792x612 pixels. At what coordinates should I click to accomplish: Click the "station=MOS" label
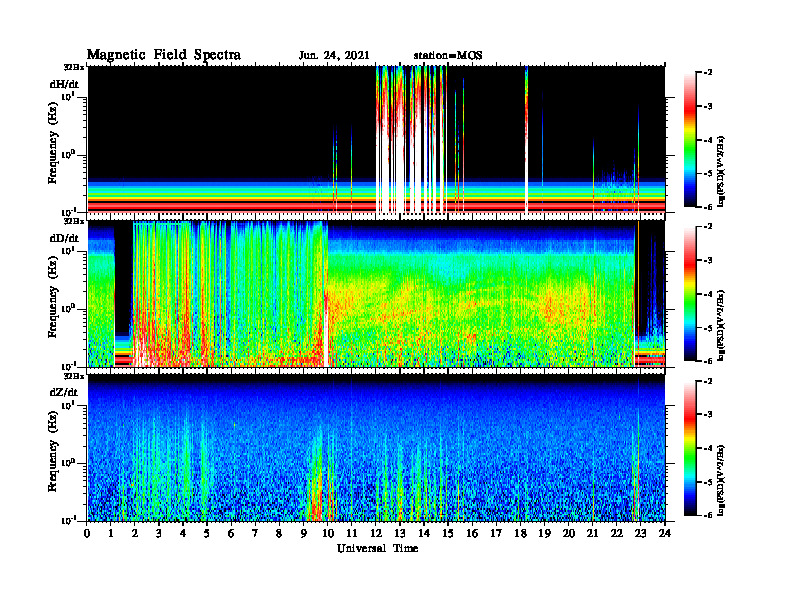[448, 56]
